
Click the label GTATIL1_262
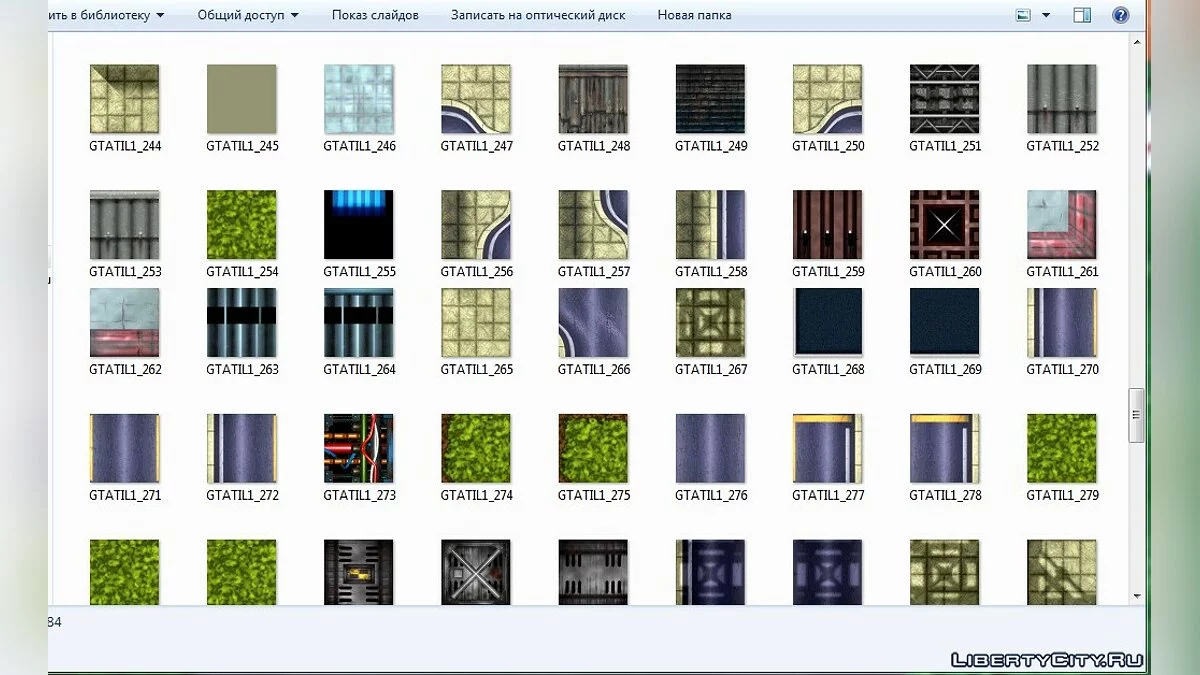coord(124,370)
